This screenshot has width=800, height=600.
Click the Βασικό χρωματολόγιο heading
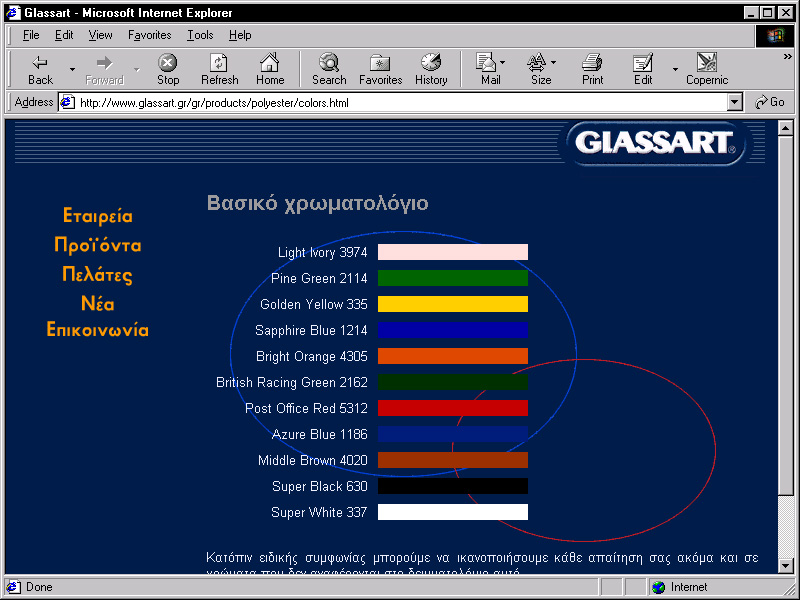click(x=317, y=203)
